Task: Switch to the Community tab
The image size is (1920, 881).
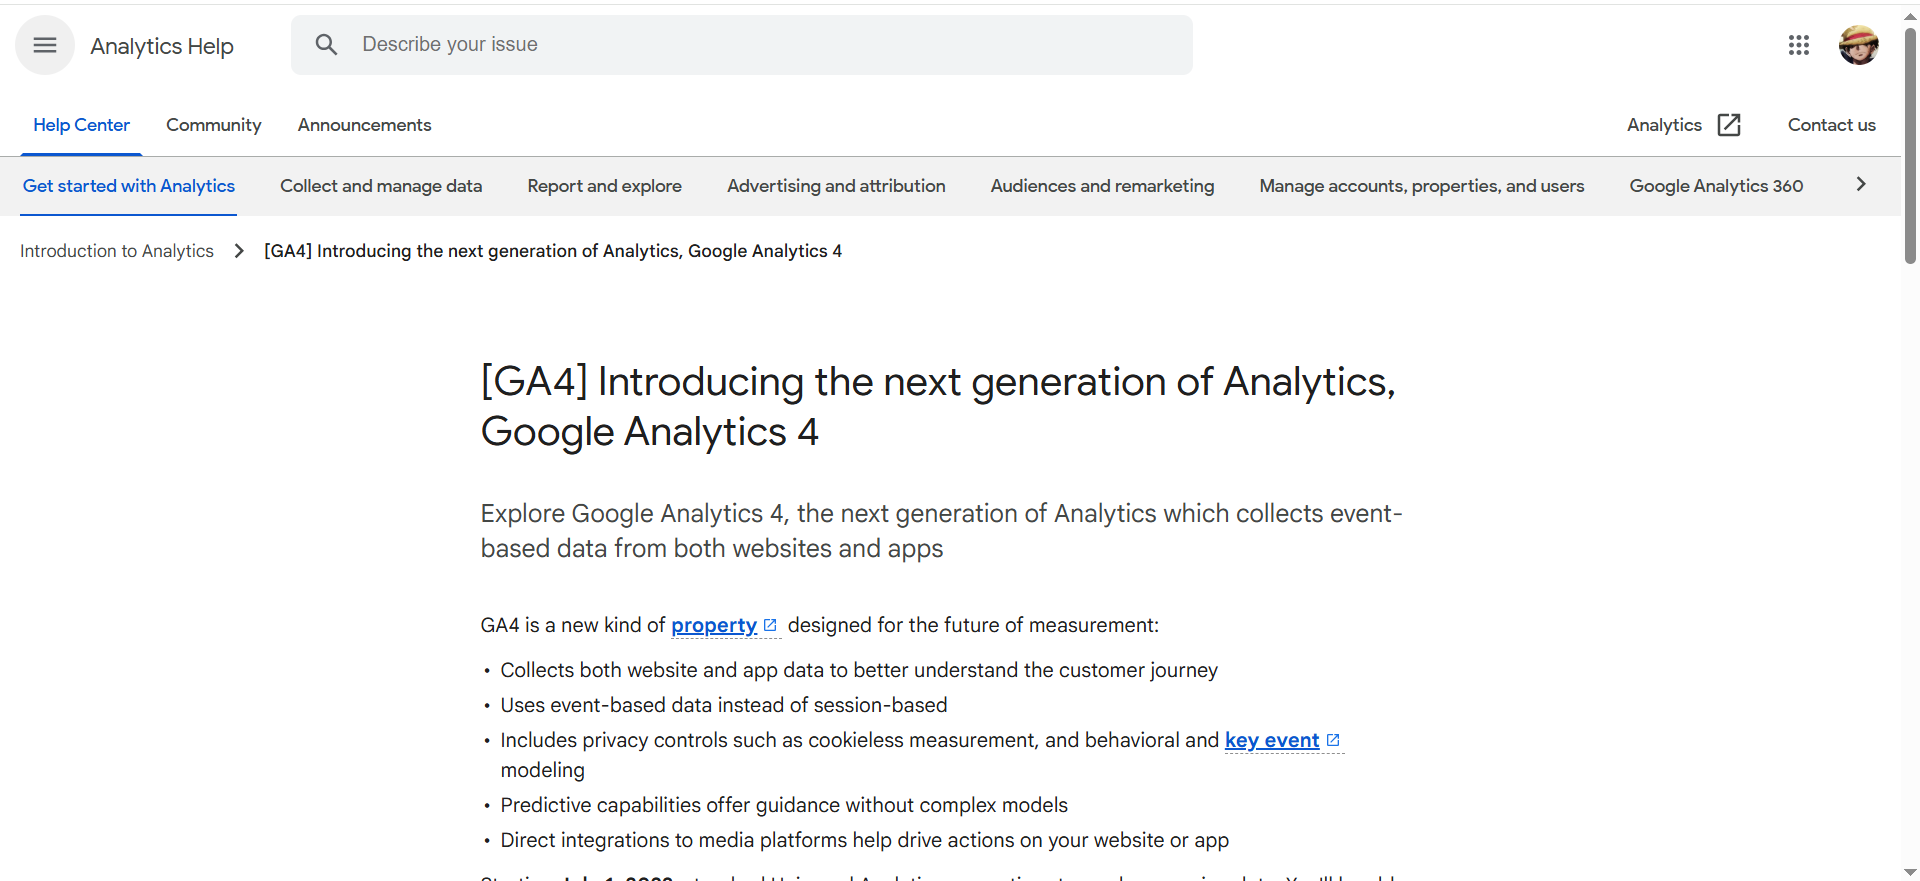Action: (213, 125)
